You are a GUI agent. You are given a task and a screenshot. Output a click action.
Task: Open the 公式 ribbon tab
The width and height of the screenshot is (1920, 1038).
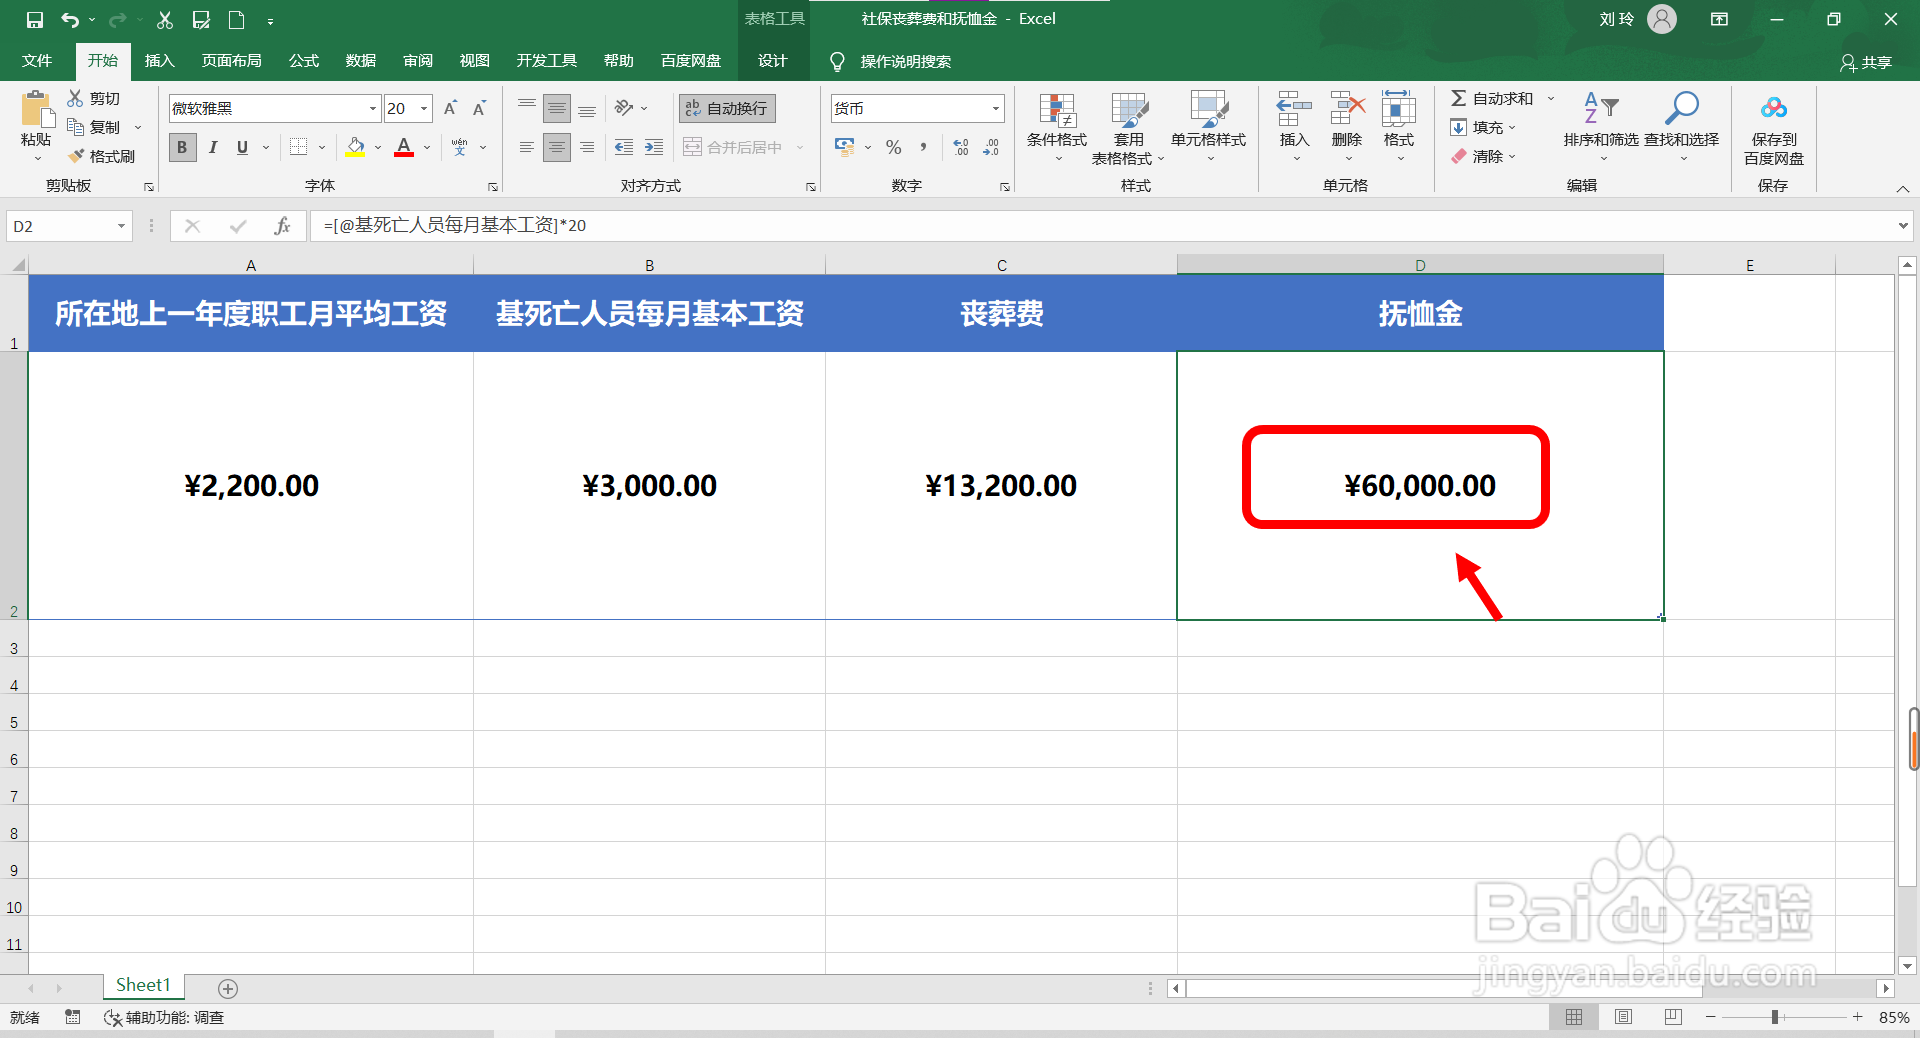point(303,60)
